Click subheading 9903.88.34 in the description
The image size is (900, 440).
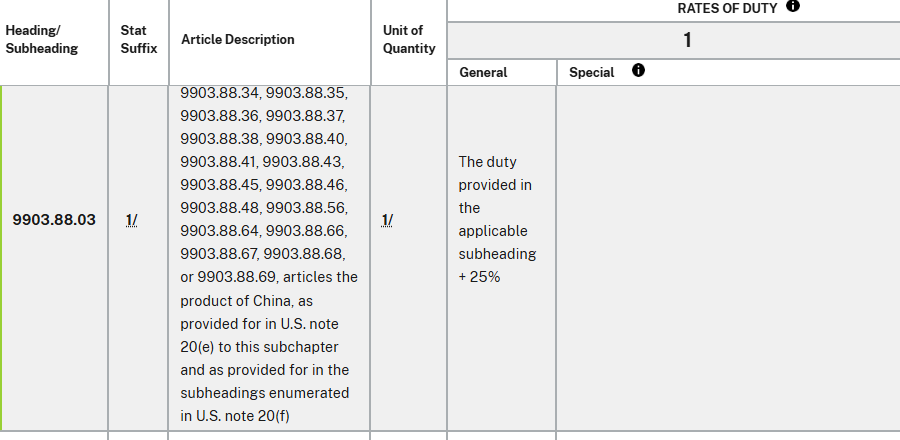pos(220,93)
